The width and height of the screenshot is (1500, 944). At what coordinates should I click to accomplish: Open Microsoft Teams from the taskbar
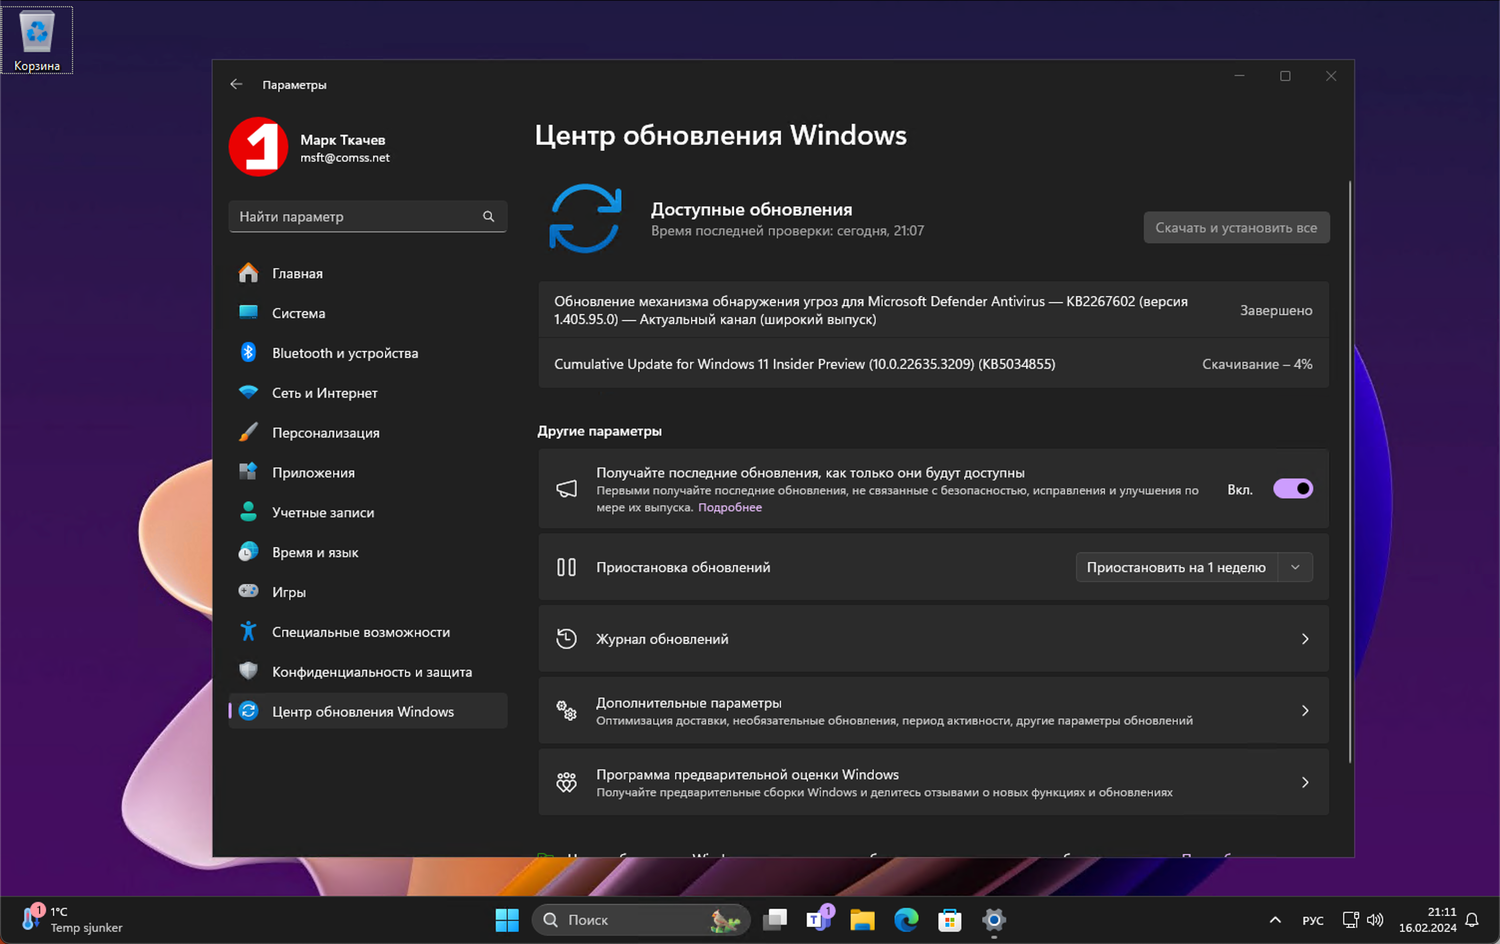[x=819, y=919]
